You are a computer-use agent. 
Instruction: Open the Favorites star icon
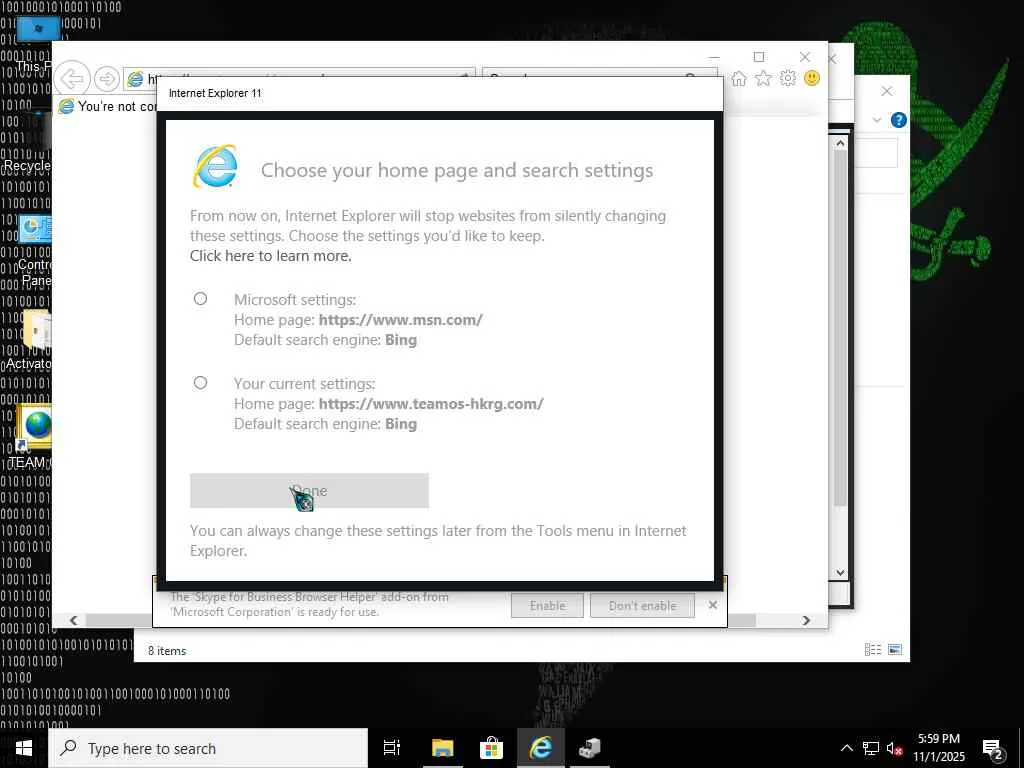[763, 79]
